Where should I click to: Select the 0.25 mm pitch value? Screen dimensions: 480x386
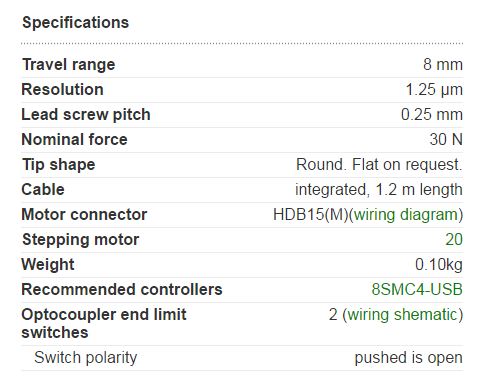click(x=432, y=114)
